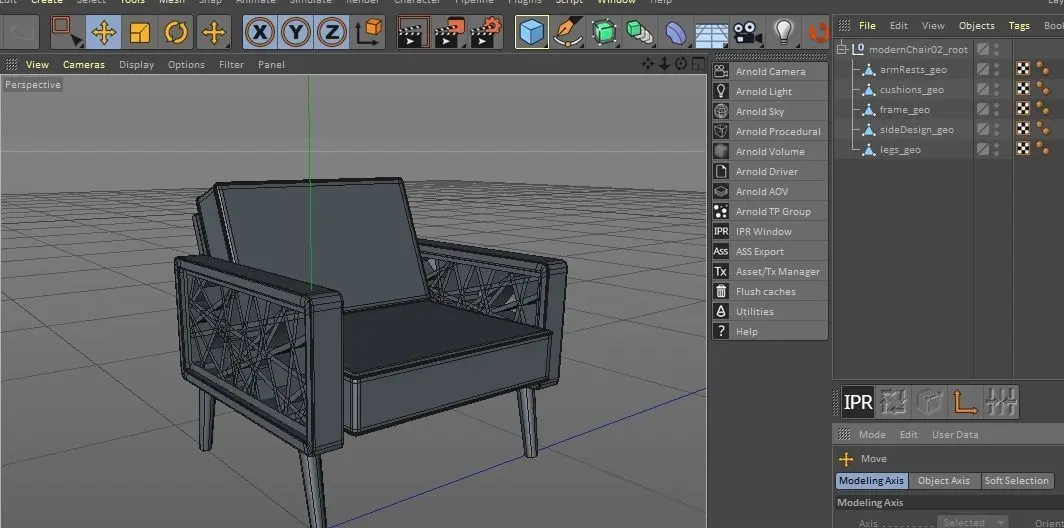Choose Arnold Procedural menu entry

[x=770, y=132]
